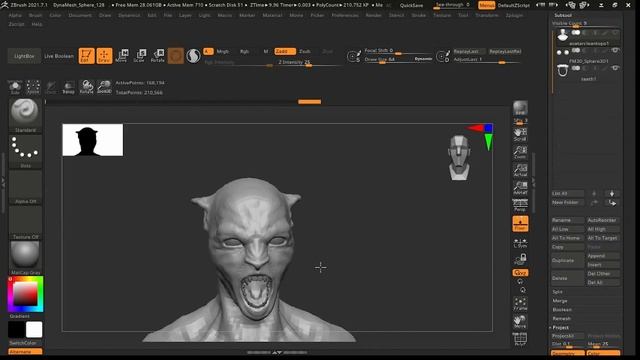The width and height of the screenshot is (640, 360).
Task: Click the Duplicate subtool button
Action: click(x=568, y=260)
